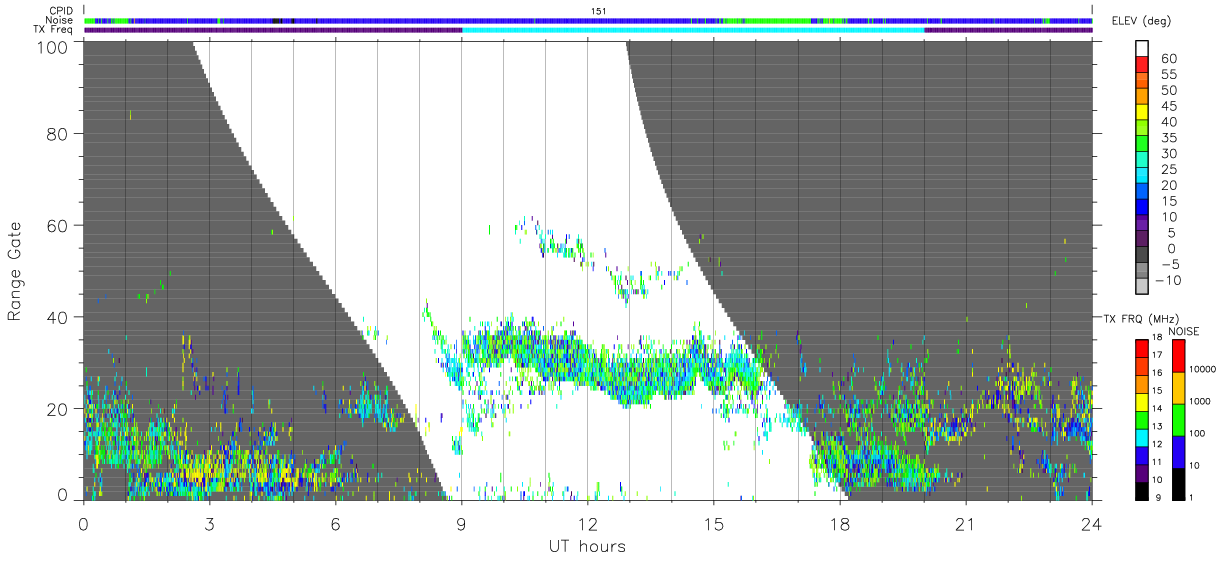Screen dimensions: 1228x567
Task: Select the 100 value on the NOISE legend
Action: [1199, 433]
